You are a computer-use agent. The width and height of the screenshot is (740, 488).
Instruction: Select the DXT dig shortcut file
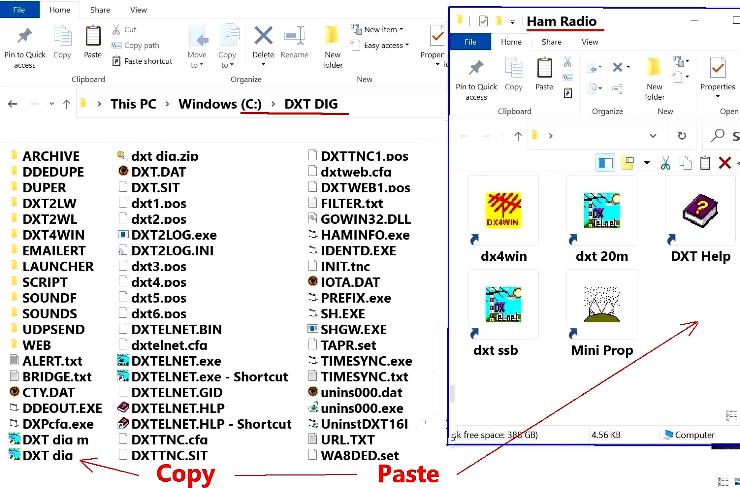tap(42, 455)
